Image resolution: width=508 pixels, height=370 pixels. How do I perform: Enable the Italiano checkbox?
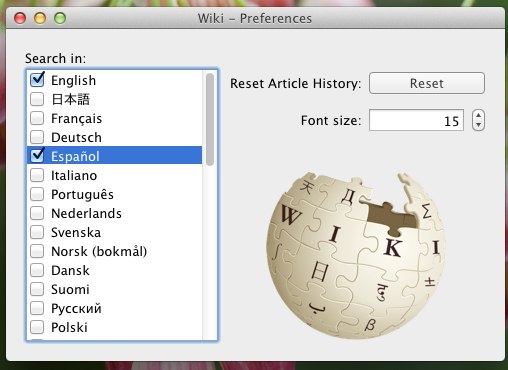coord(37,175)
